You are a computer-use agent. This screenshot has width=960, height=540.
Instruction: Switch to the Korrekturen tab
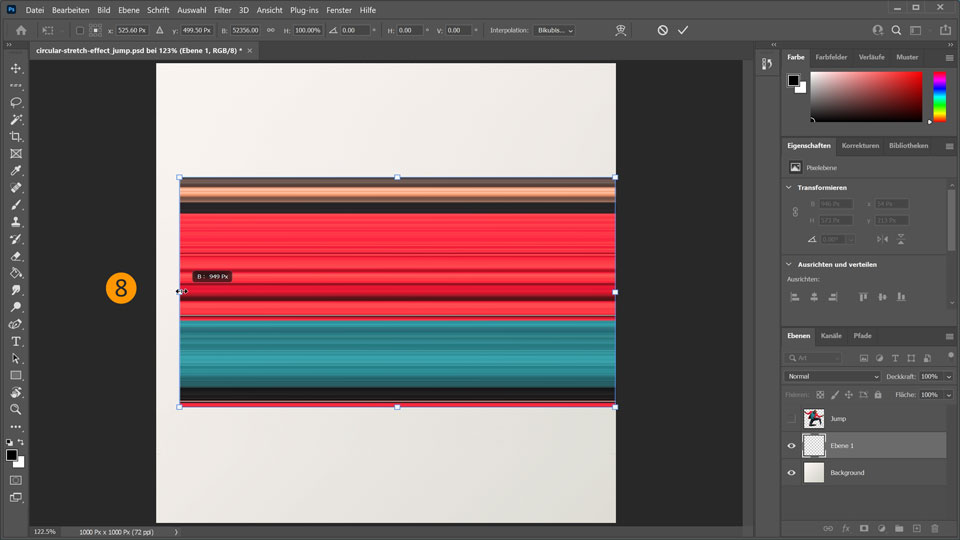coord(860,146)
